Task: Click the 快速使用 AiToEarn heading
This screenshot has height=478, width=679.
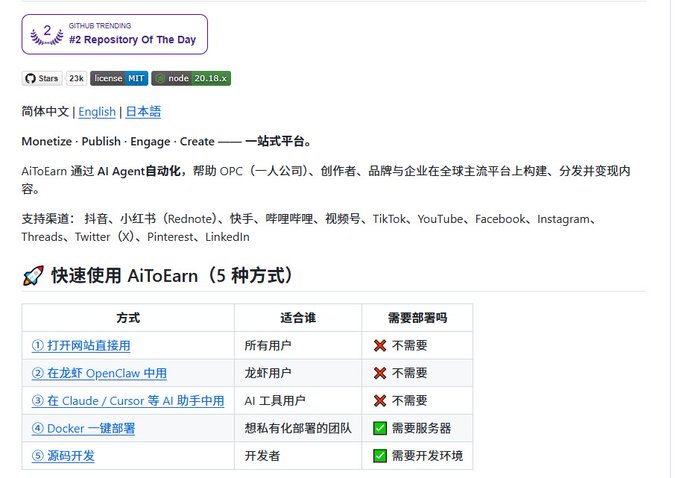Action: pos(172,275)
